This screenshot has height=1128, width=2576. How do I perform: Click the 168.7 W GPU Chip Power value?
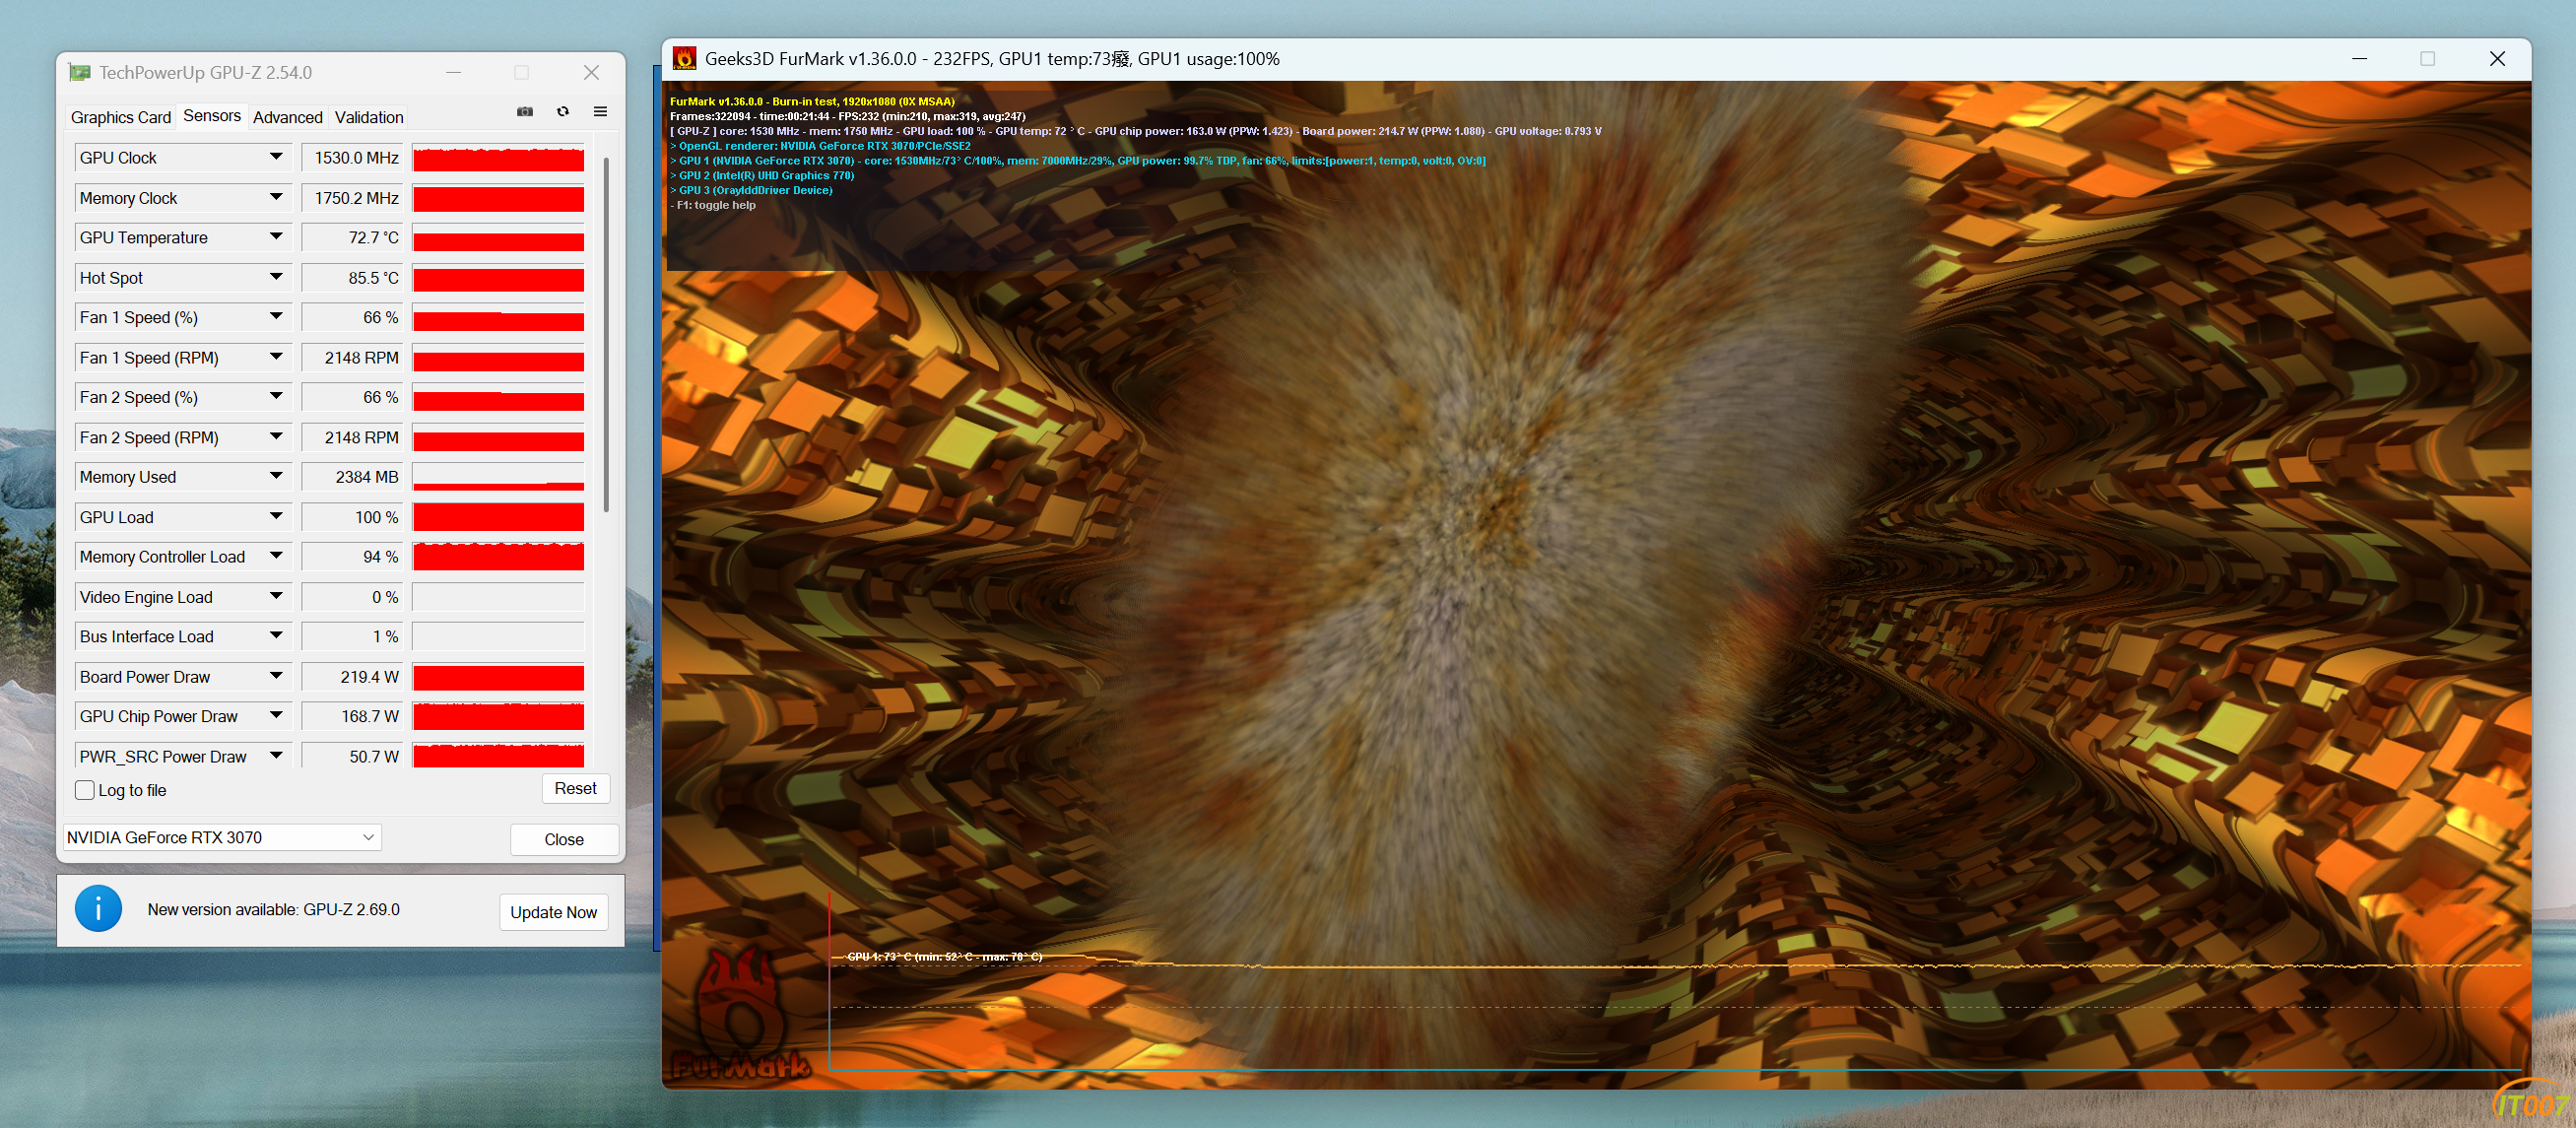click(351, 717)
